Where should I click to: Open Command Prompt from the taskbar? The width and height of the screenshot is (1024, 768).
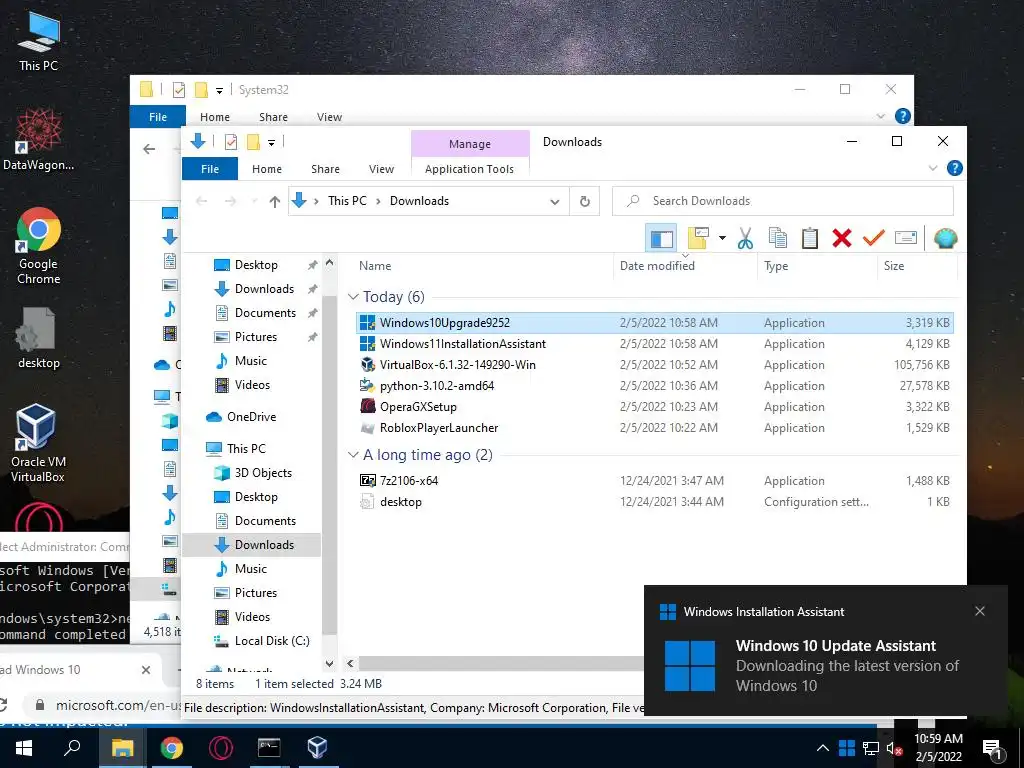[269, 747]
